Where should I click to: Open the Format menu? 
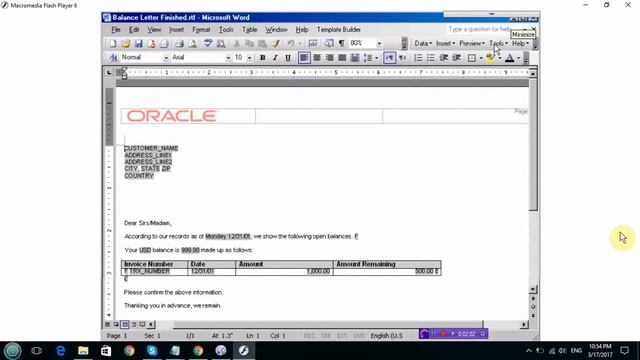click(201, 30)
